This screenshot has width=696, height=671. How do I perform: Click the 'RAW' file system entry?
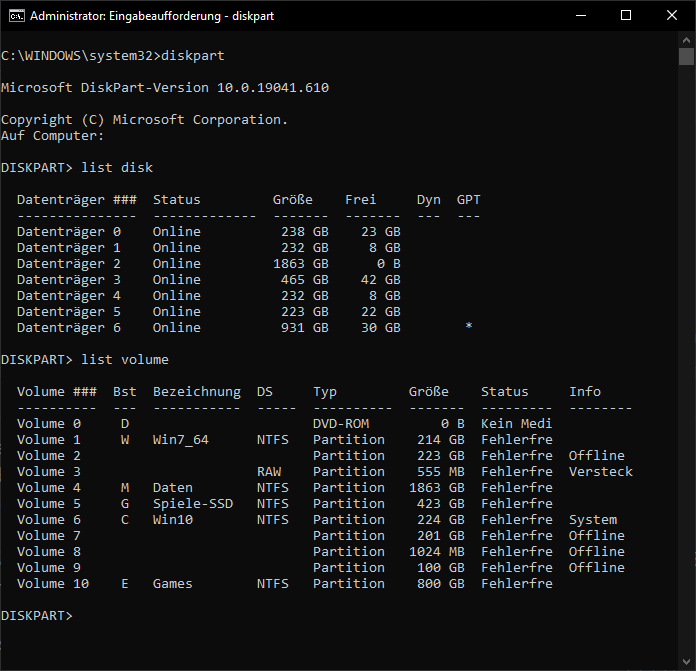click(269, 471)
